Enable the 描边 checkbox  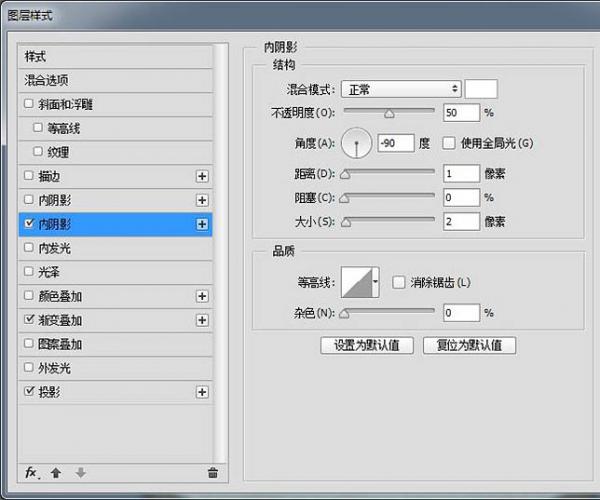pyautogui.click(x=29, y=176)
